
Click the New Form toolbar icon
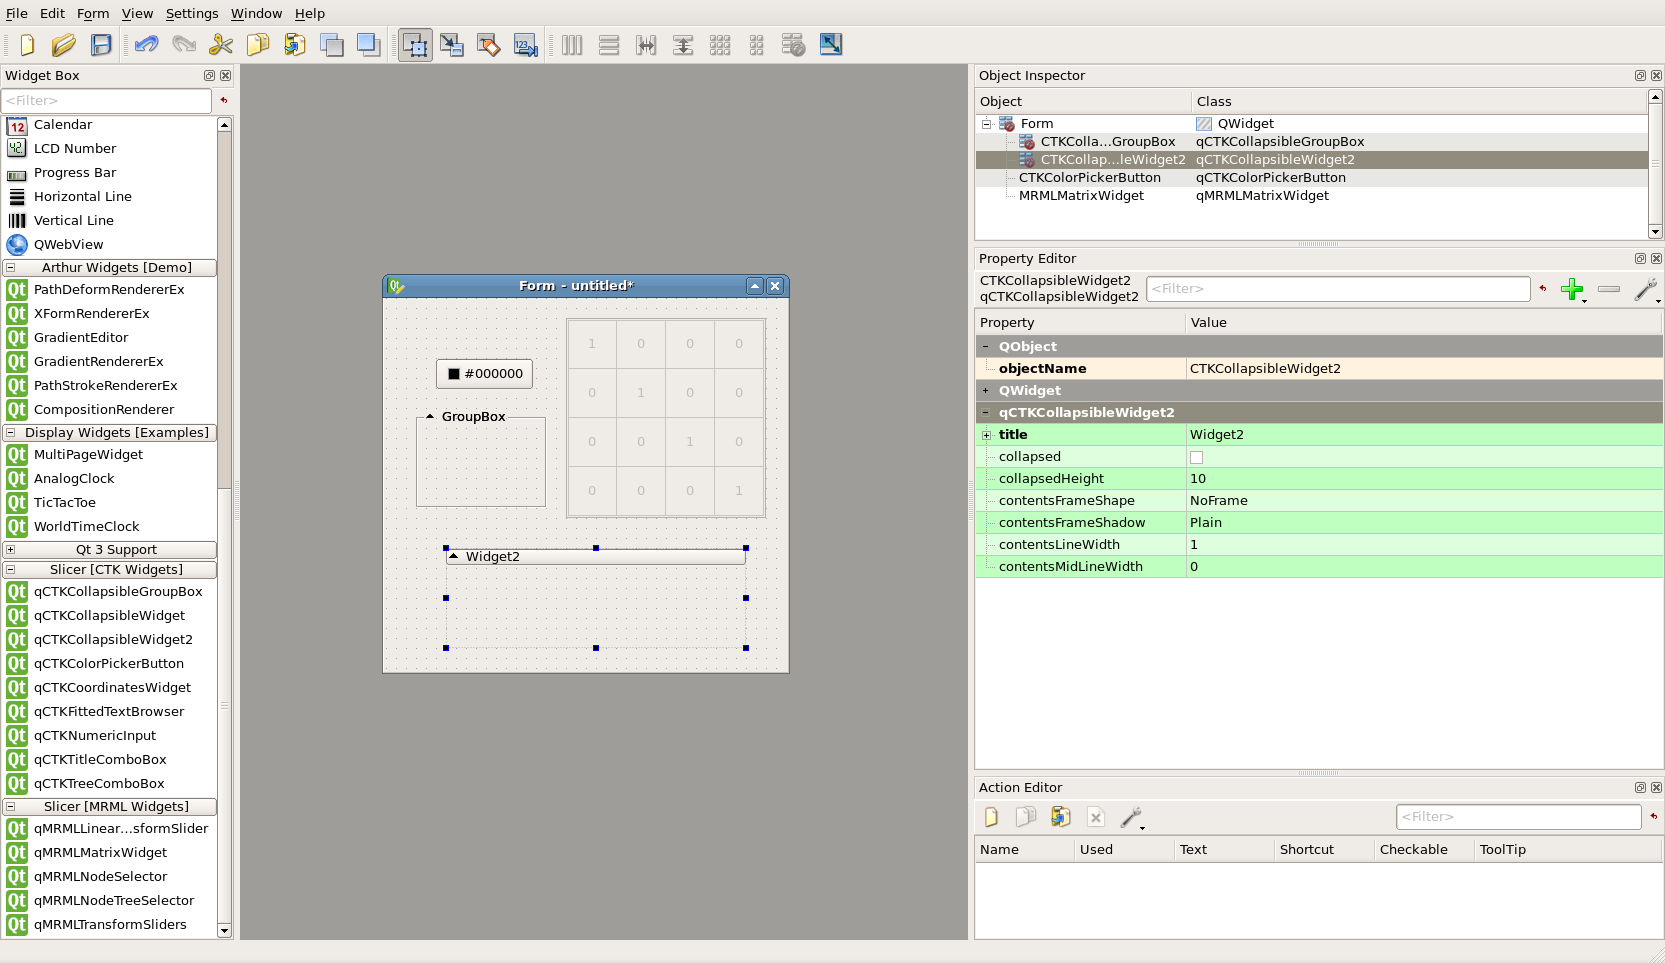pos(27,45)
